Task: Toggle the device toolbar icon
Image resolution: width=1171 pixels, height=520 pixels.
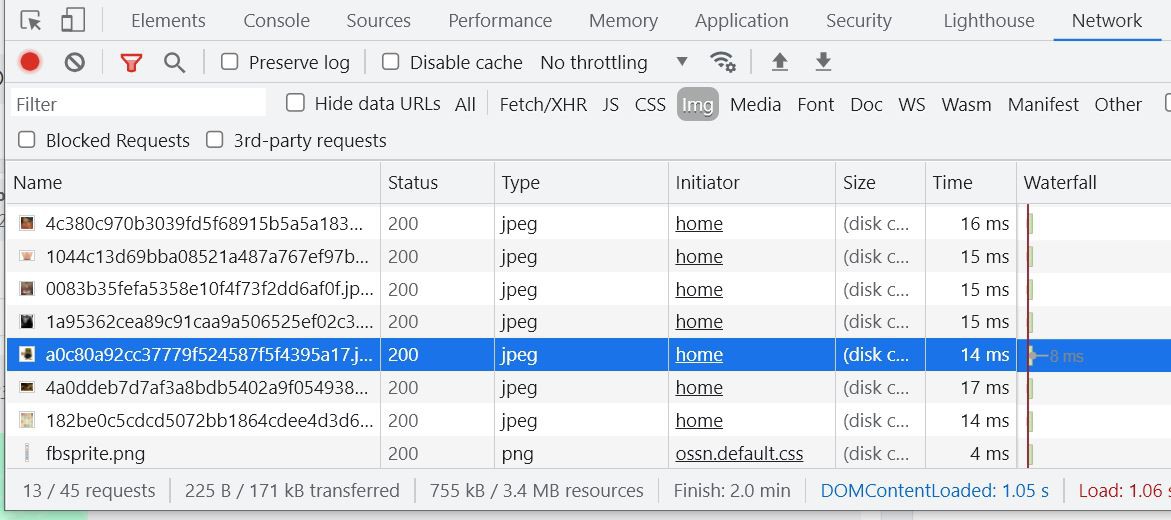Action: tap(73, 21)
